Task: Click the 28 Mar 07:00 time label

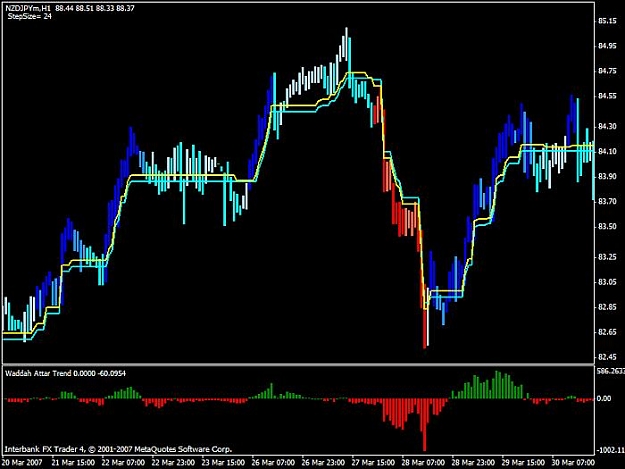Action: point(423,463)
